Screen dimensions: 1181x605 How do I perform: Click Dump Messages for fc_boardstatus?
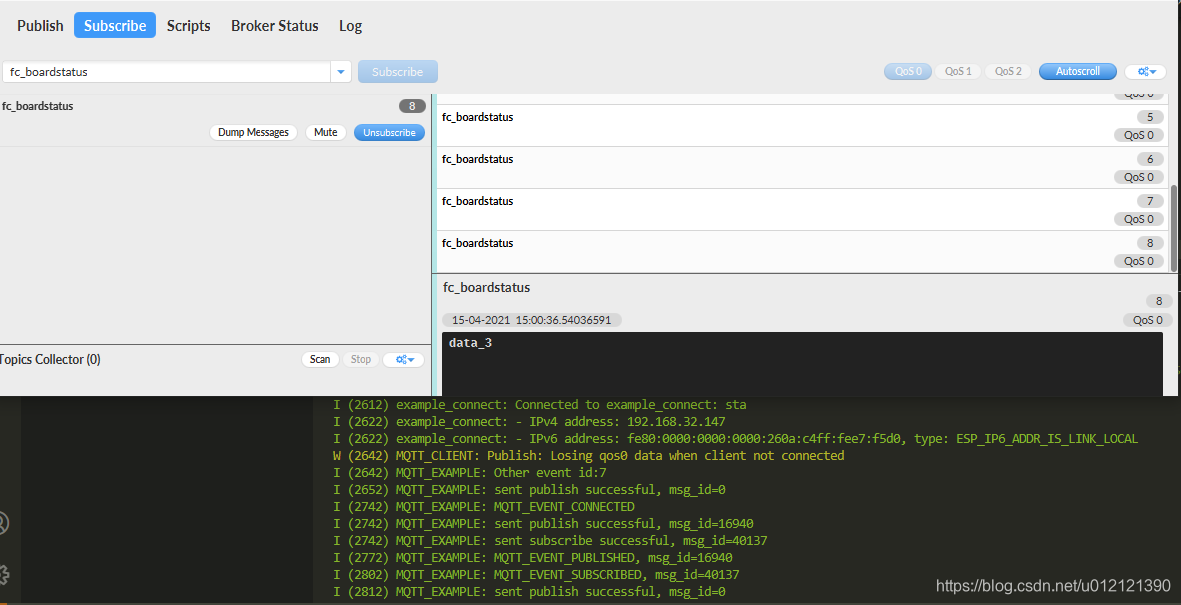point(253,133)
